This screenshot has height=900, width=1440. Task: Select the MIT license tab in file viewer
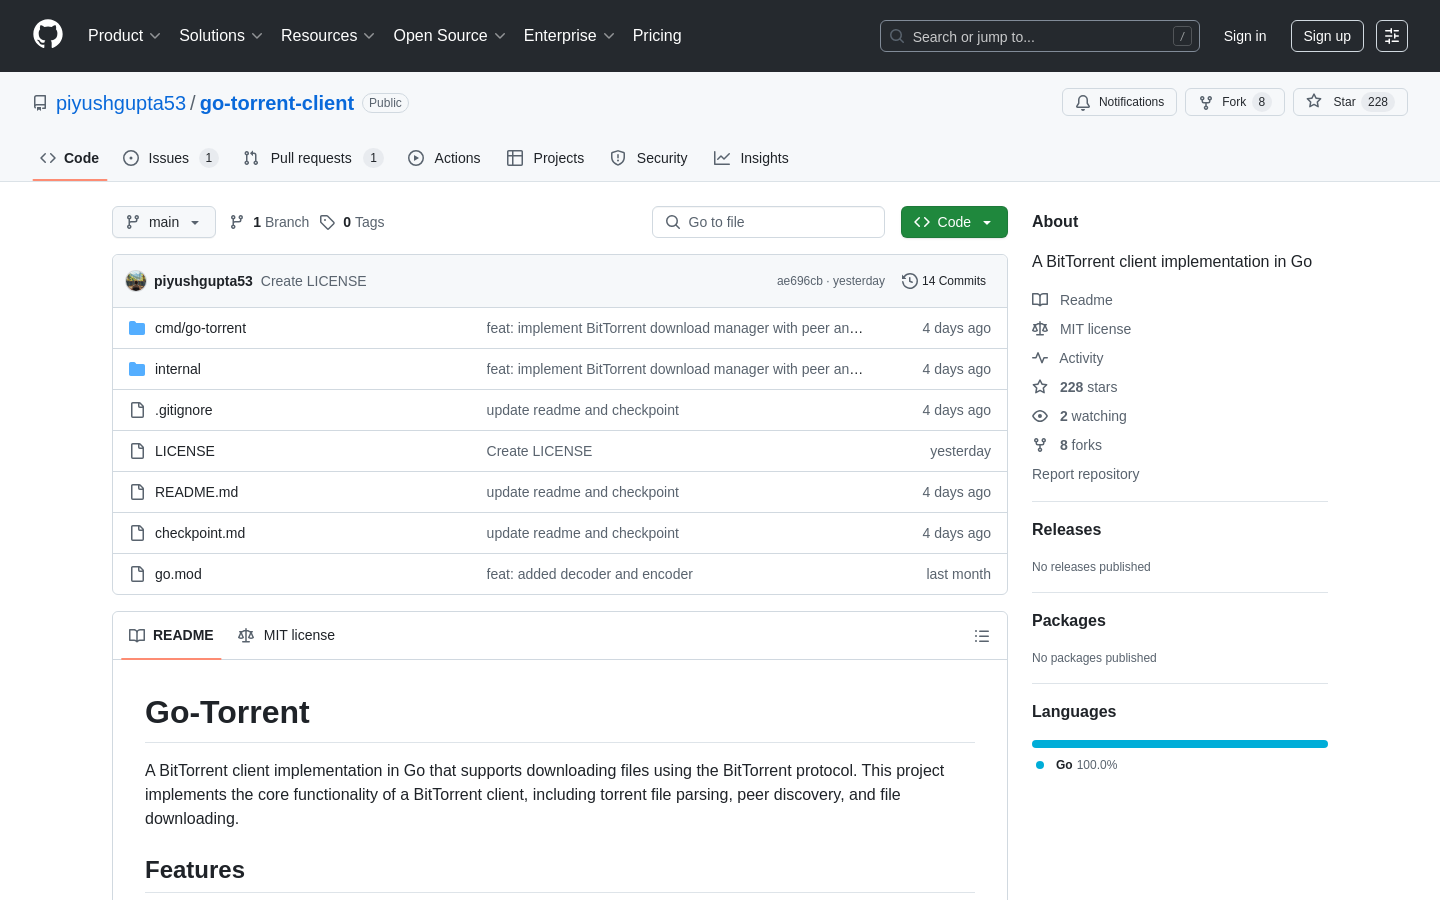point(286,635)
